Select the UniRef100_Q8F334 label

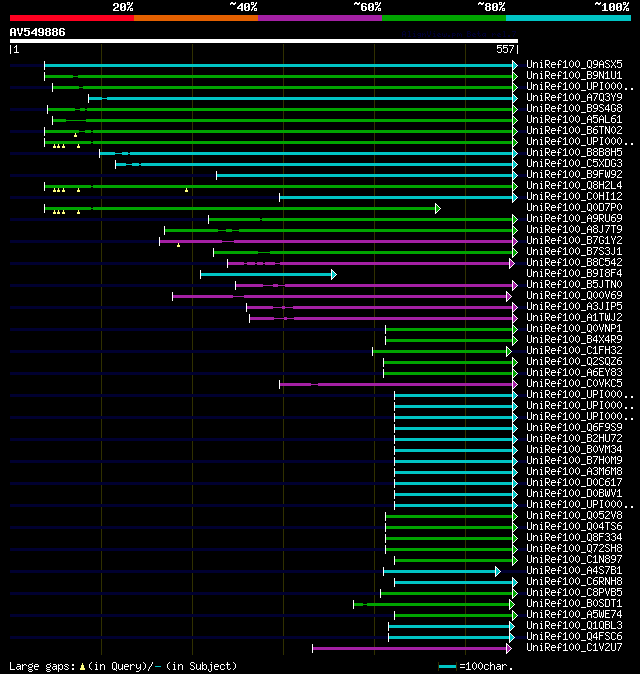pyautogui.click(x=574, y=538)
